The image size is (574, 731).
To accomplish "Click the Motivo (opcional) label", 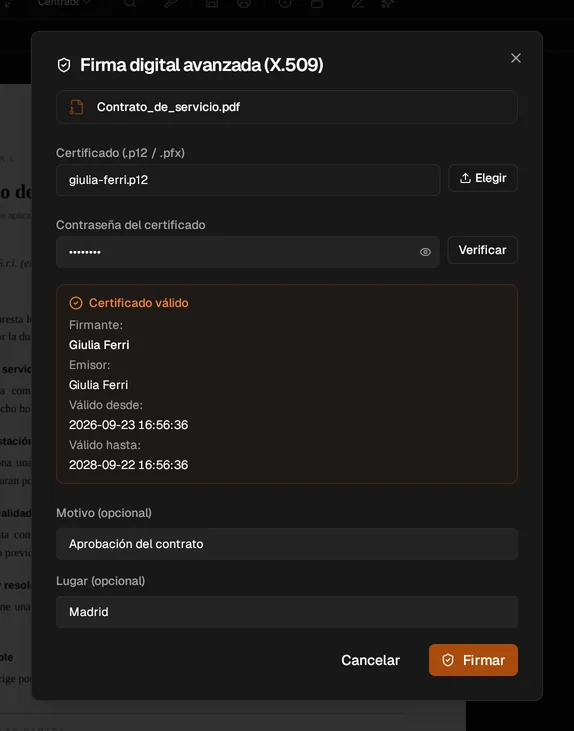I will [104, 513].
